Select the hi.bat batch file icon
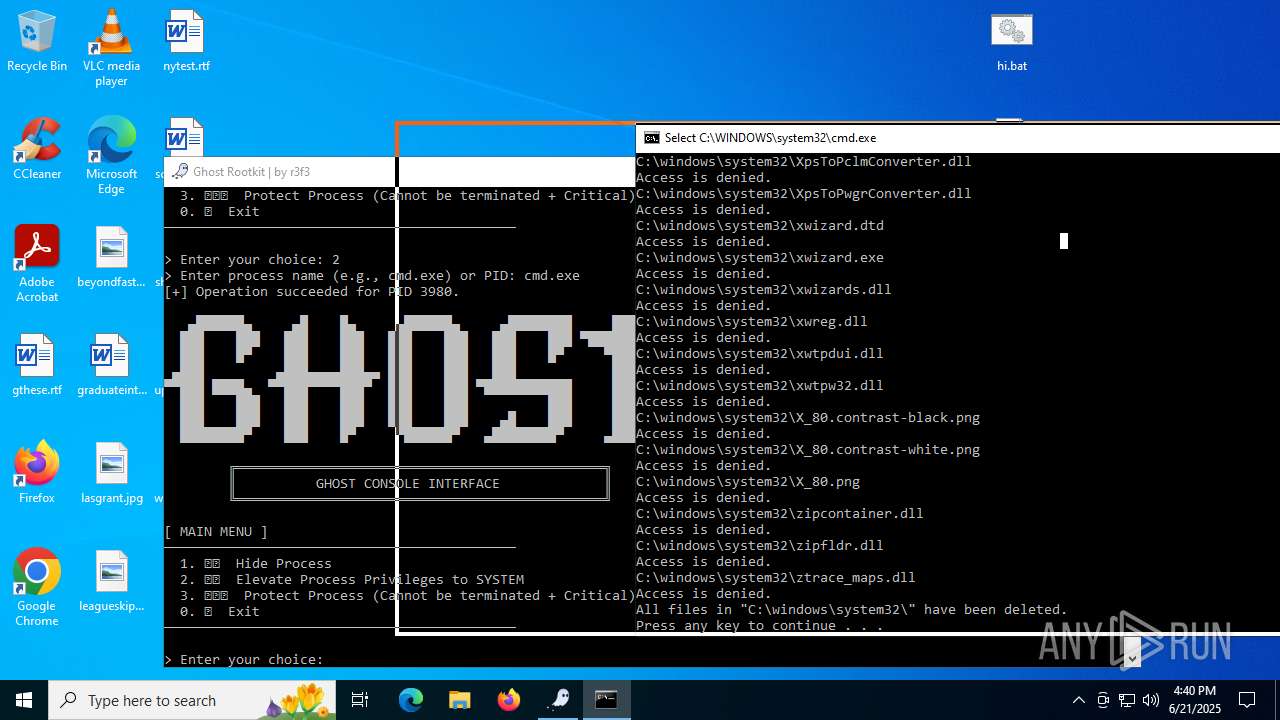Viewport: 1280px width, 720px height. point(1012,42)
